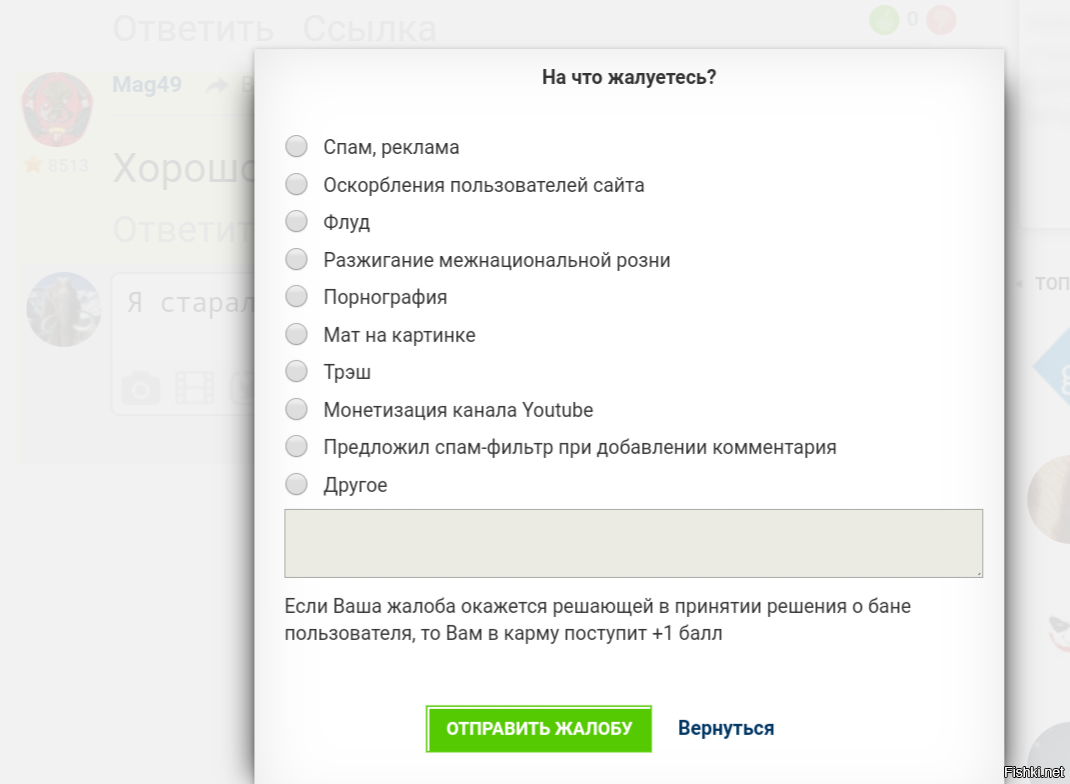Select the "Флуд" radio button
Screen dimensions: 1070x784
296,221
